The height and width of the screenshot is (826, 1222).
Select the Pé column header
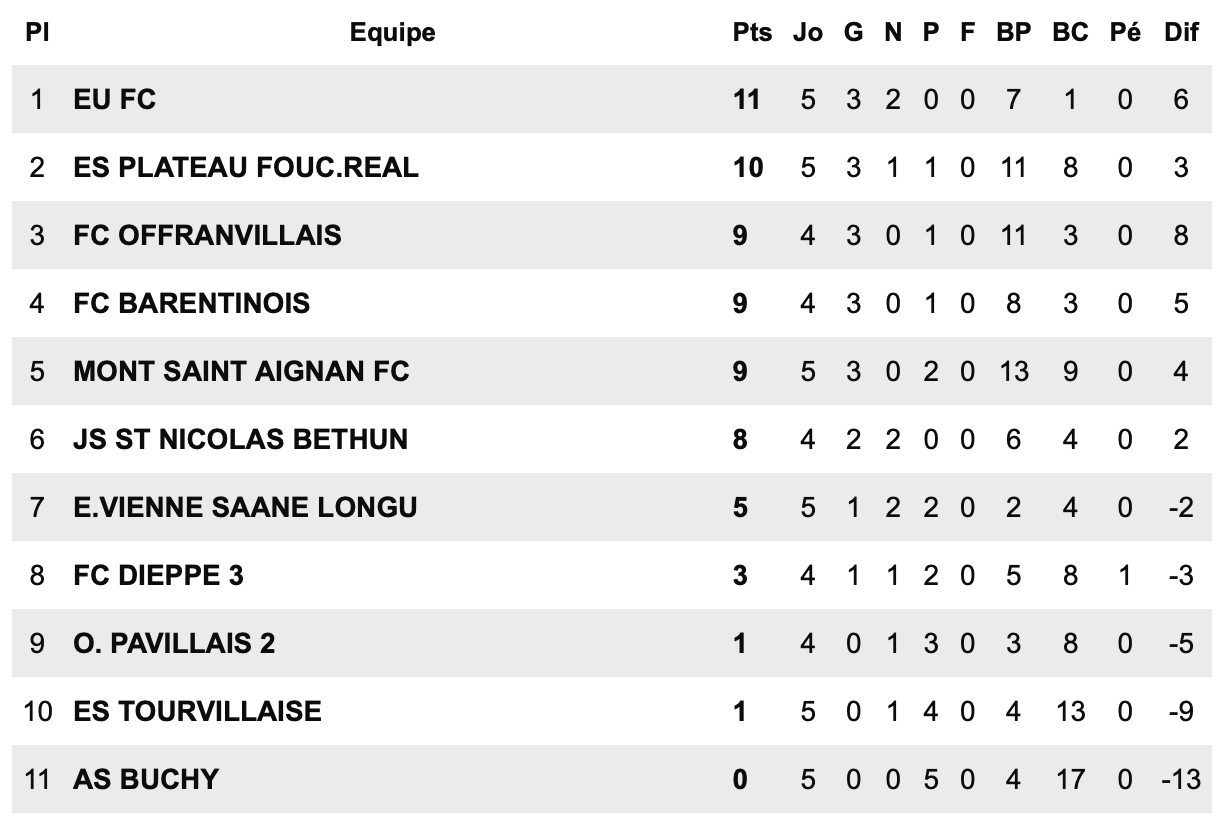[1125, 32]
